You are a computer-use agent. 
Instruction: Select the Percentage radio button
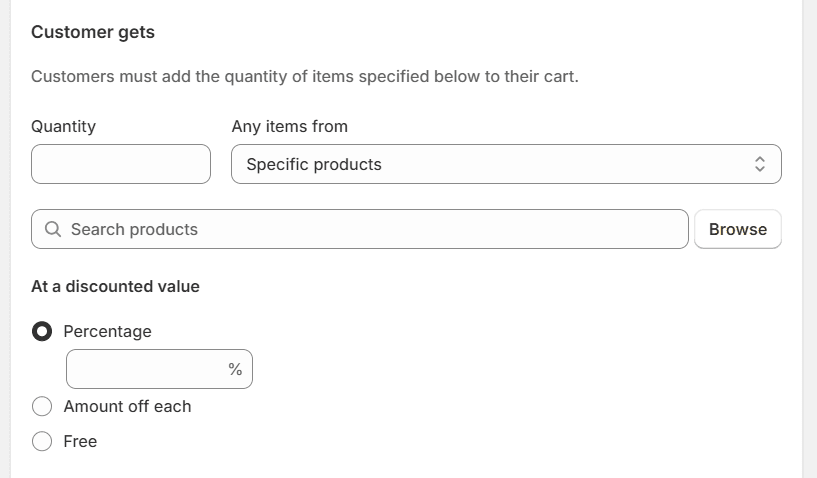[x=42, y=331]
